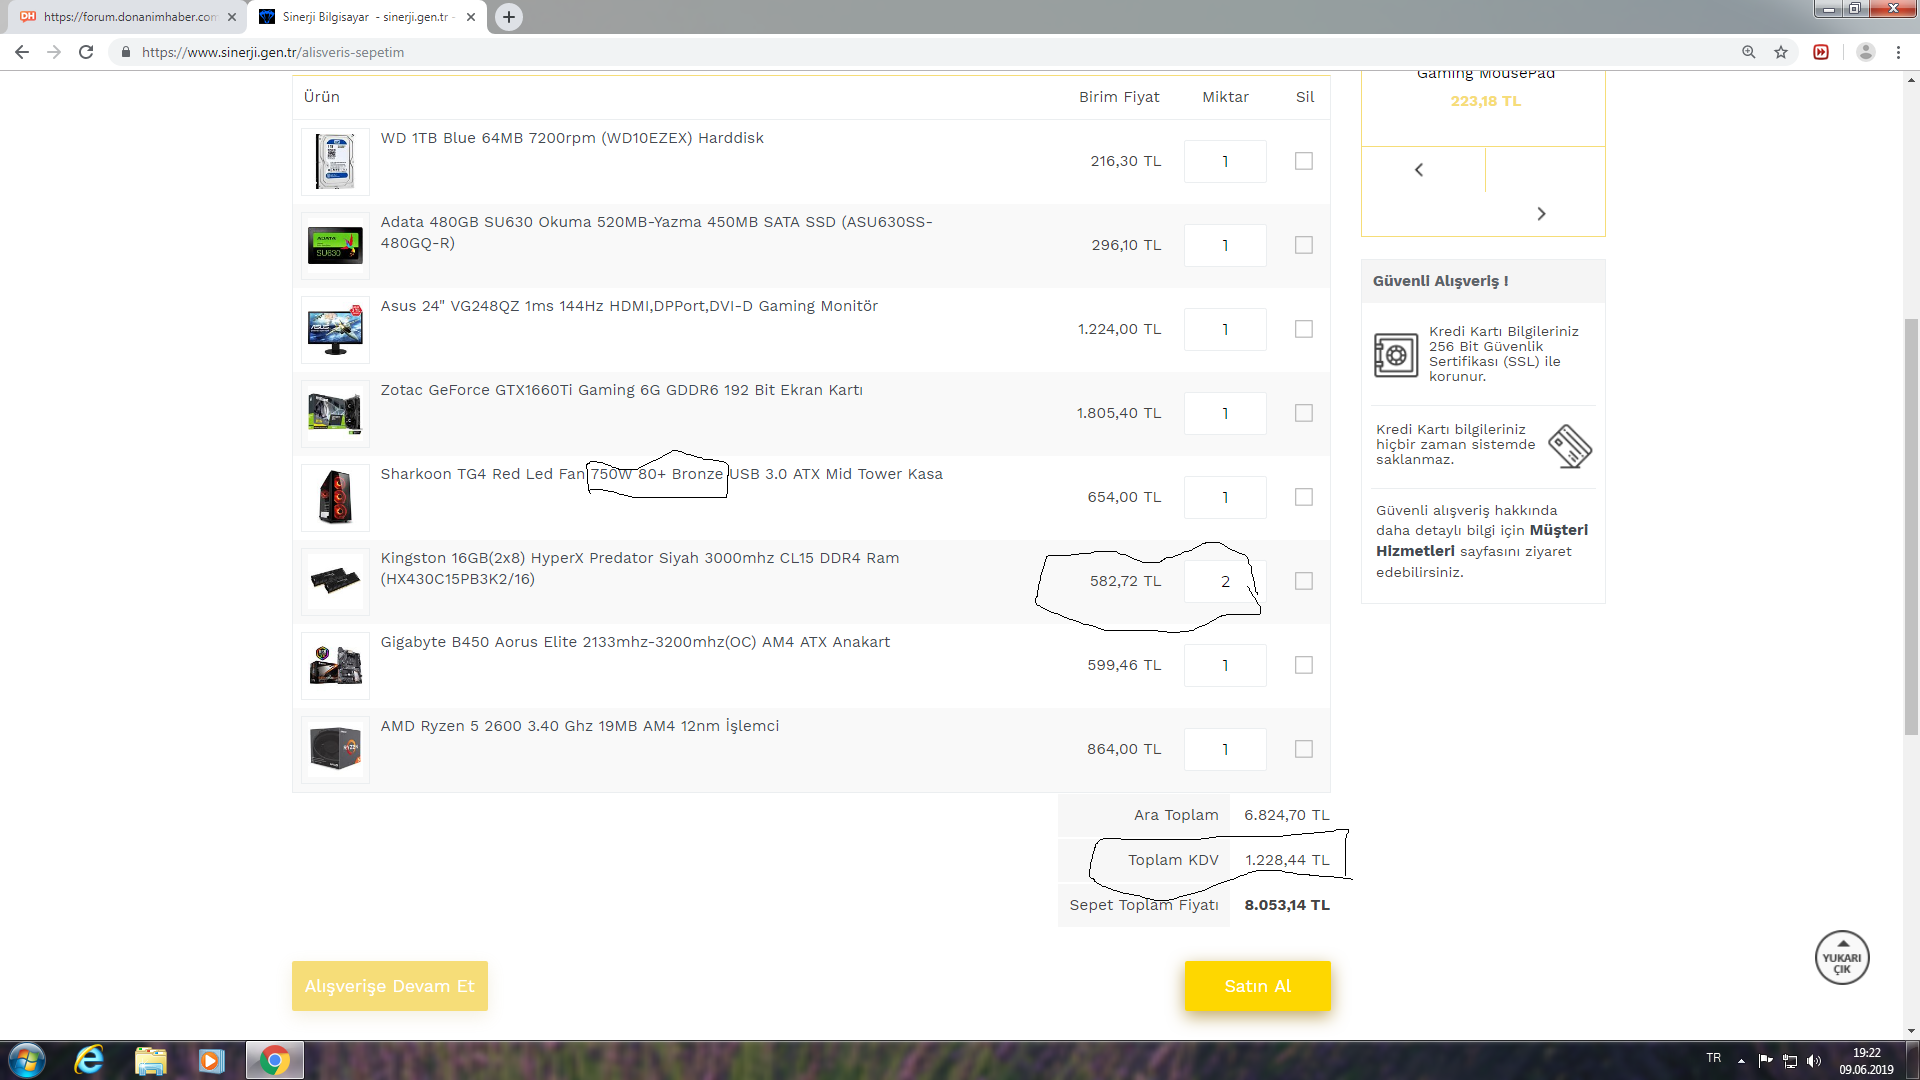The height and width of the screenshot is (1080, 1920).
Task: Open the Asus 24" VG248QZ monitor link
Action: click(629, 306)
